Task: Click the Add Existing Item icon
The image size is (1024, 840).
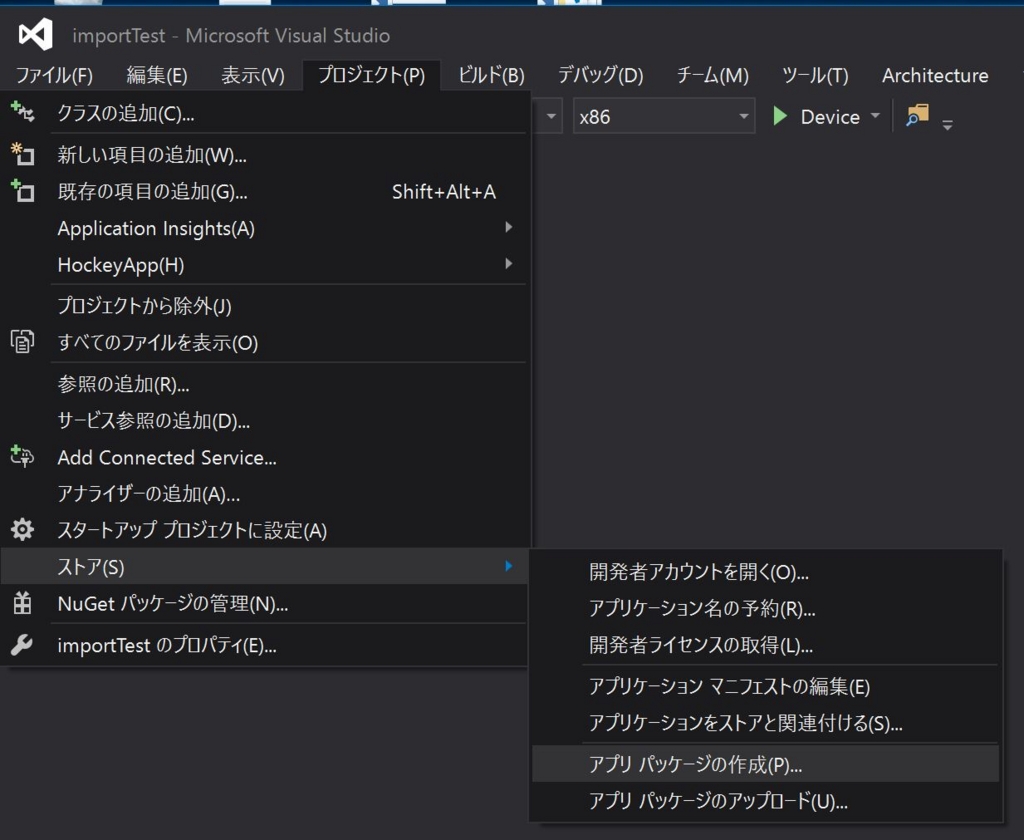Action: point(22,191)
